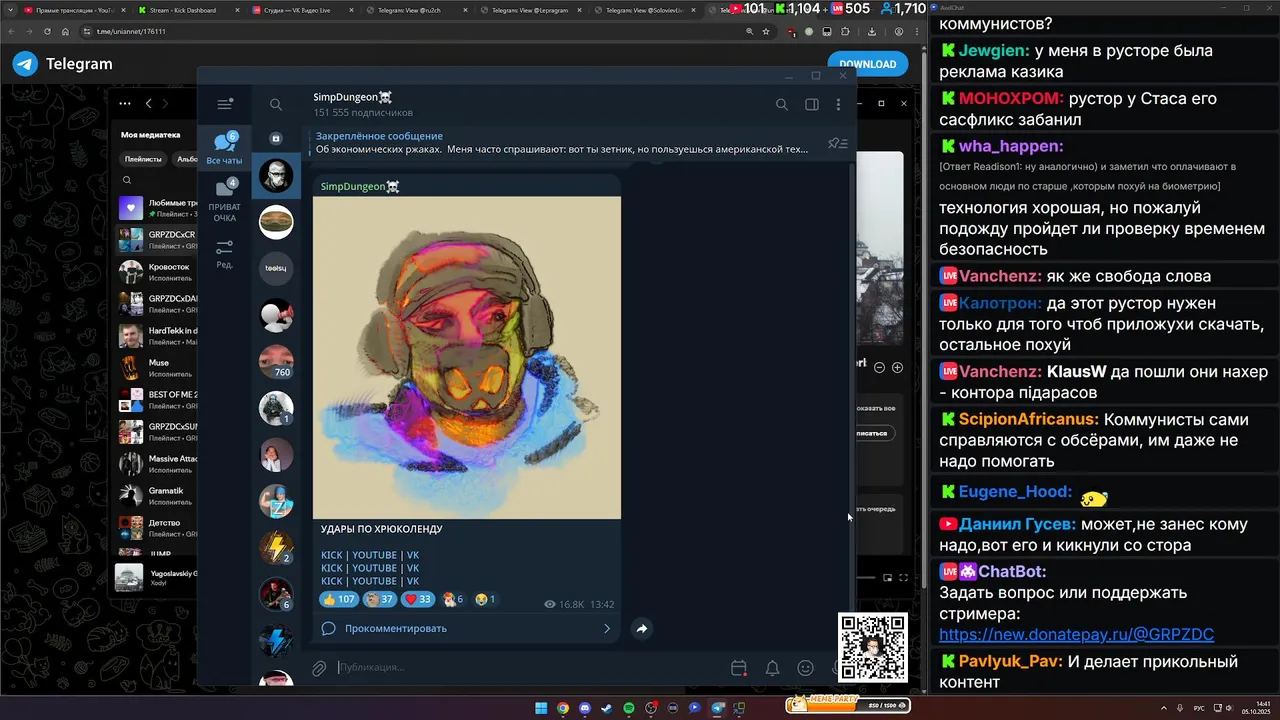This screenshot has height=720, width=1280.
Task: Open Discord from the taskbar
Action: [585, 708]
